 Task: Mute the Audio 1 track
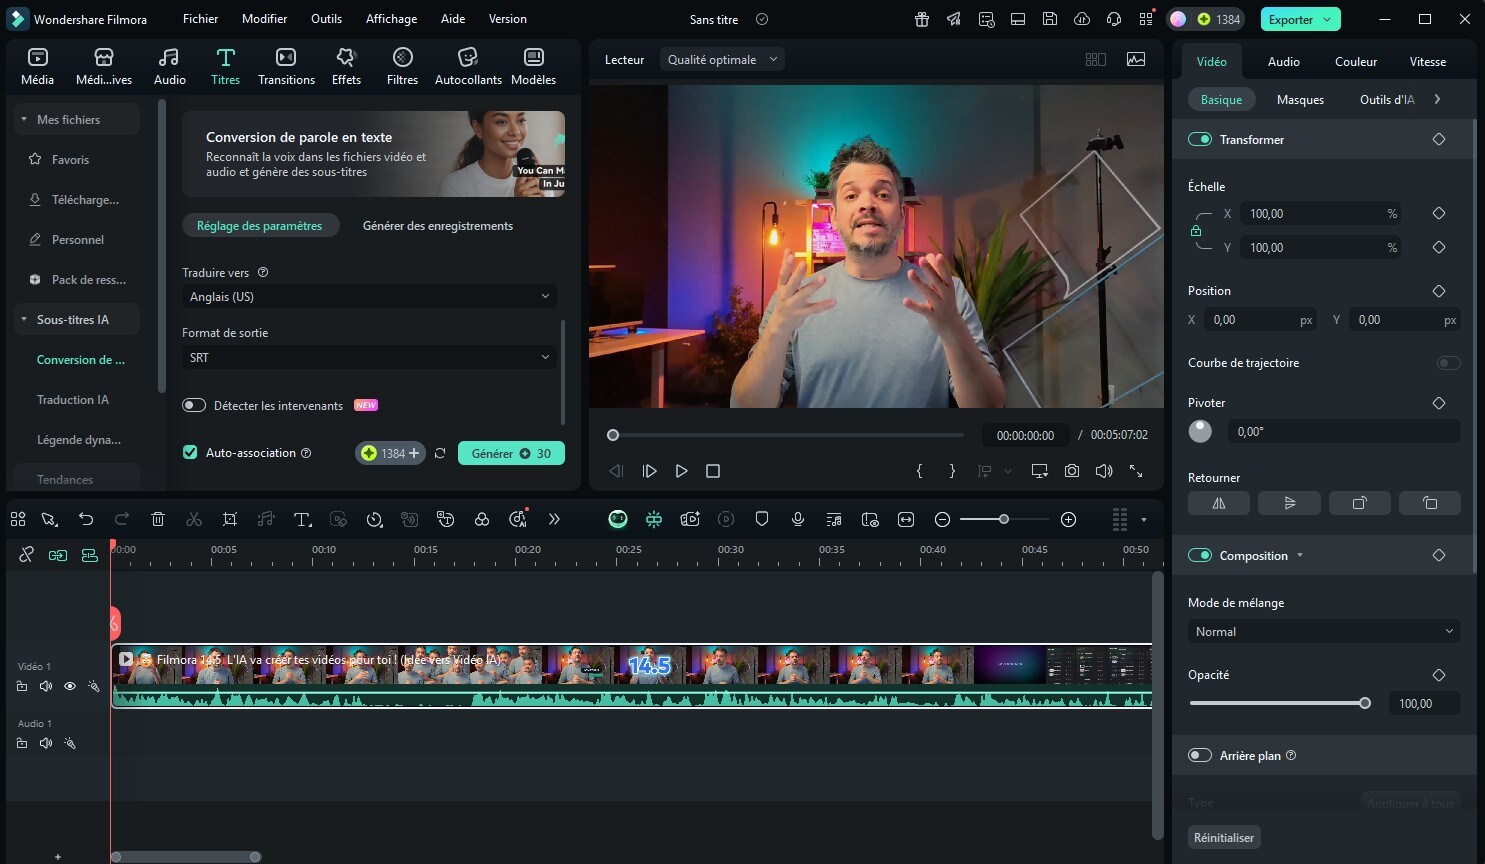46,743
